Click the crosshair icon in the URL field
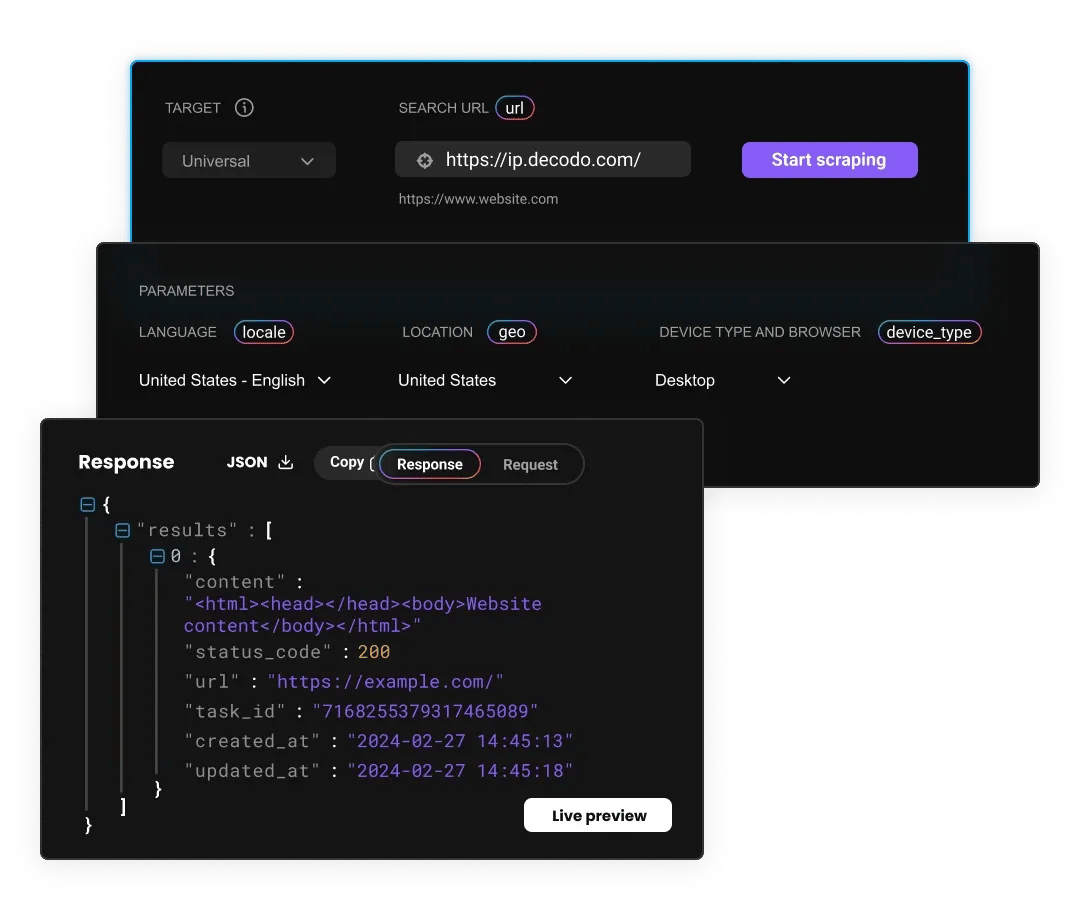This screenshot has width=1080, height=920. pos(425,160)
